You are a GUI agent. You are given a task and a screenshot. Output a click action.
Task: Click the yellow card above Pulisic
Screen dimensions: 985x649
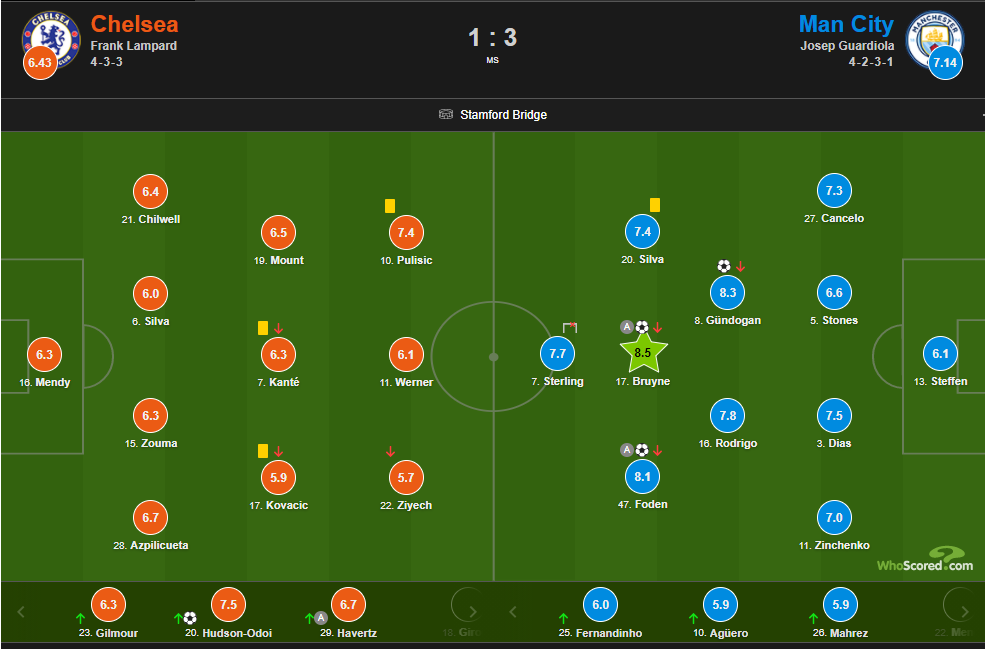click(389, 206)
